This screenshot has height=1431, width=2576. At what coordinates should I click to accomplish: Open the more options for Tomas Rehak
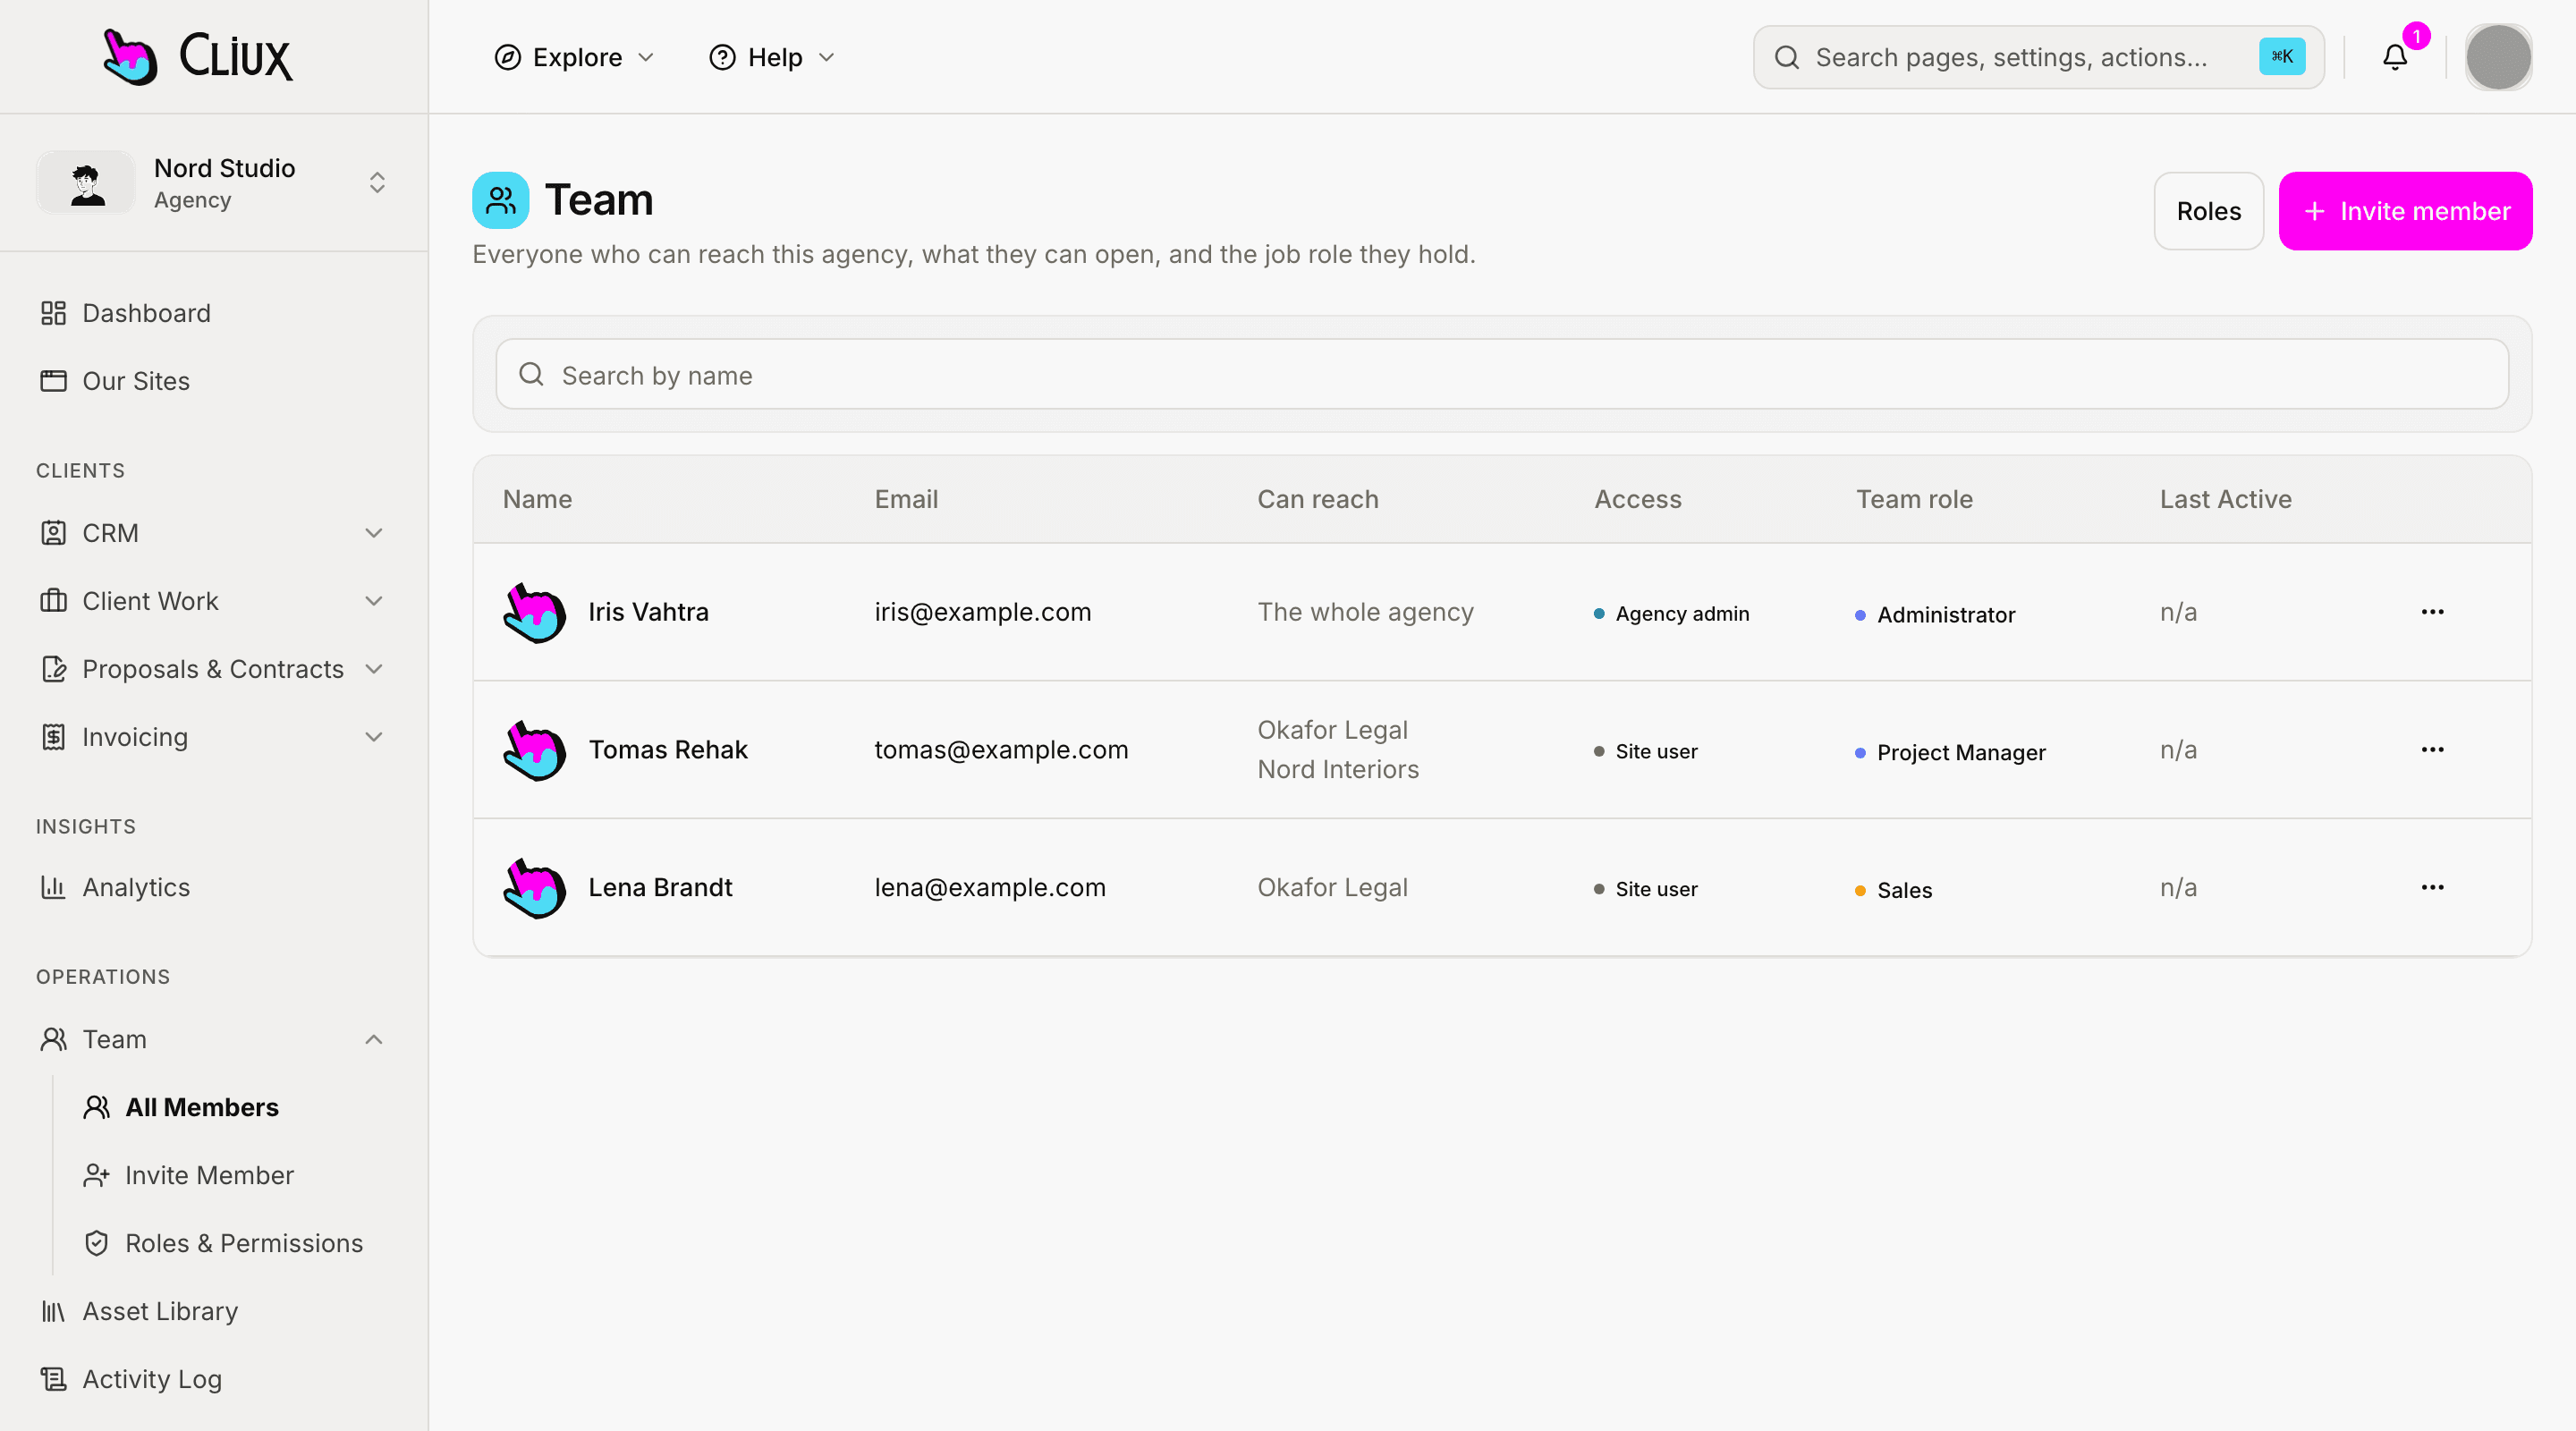(x=2432, y=749)
